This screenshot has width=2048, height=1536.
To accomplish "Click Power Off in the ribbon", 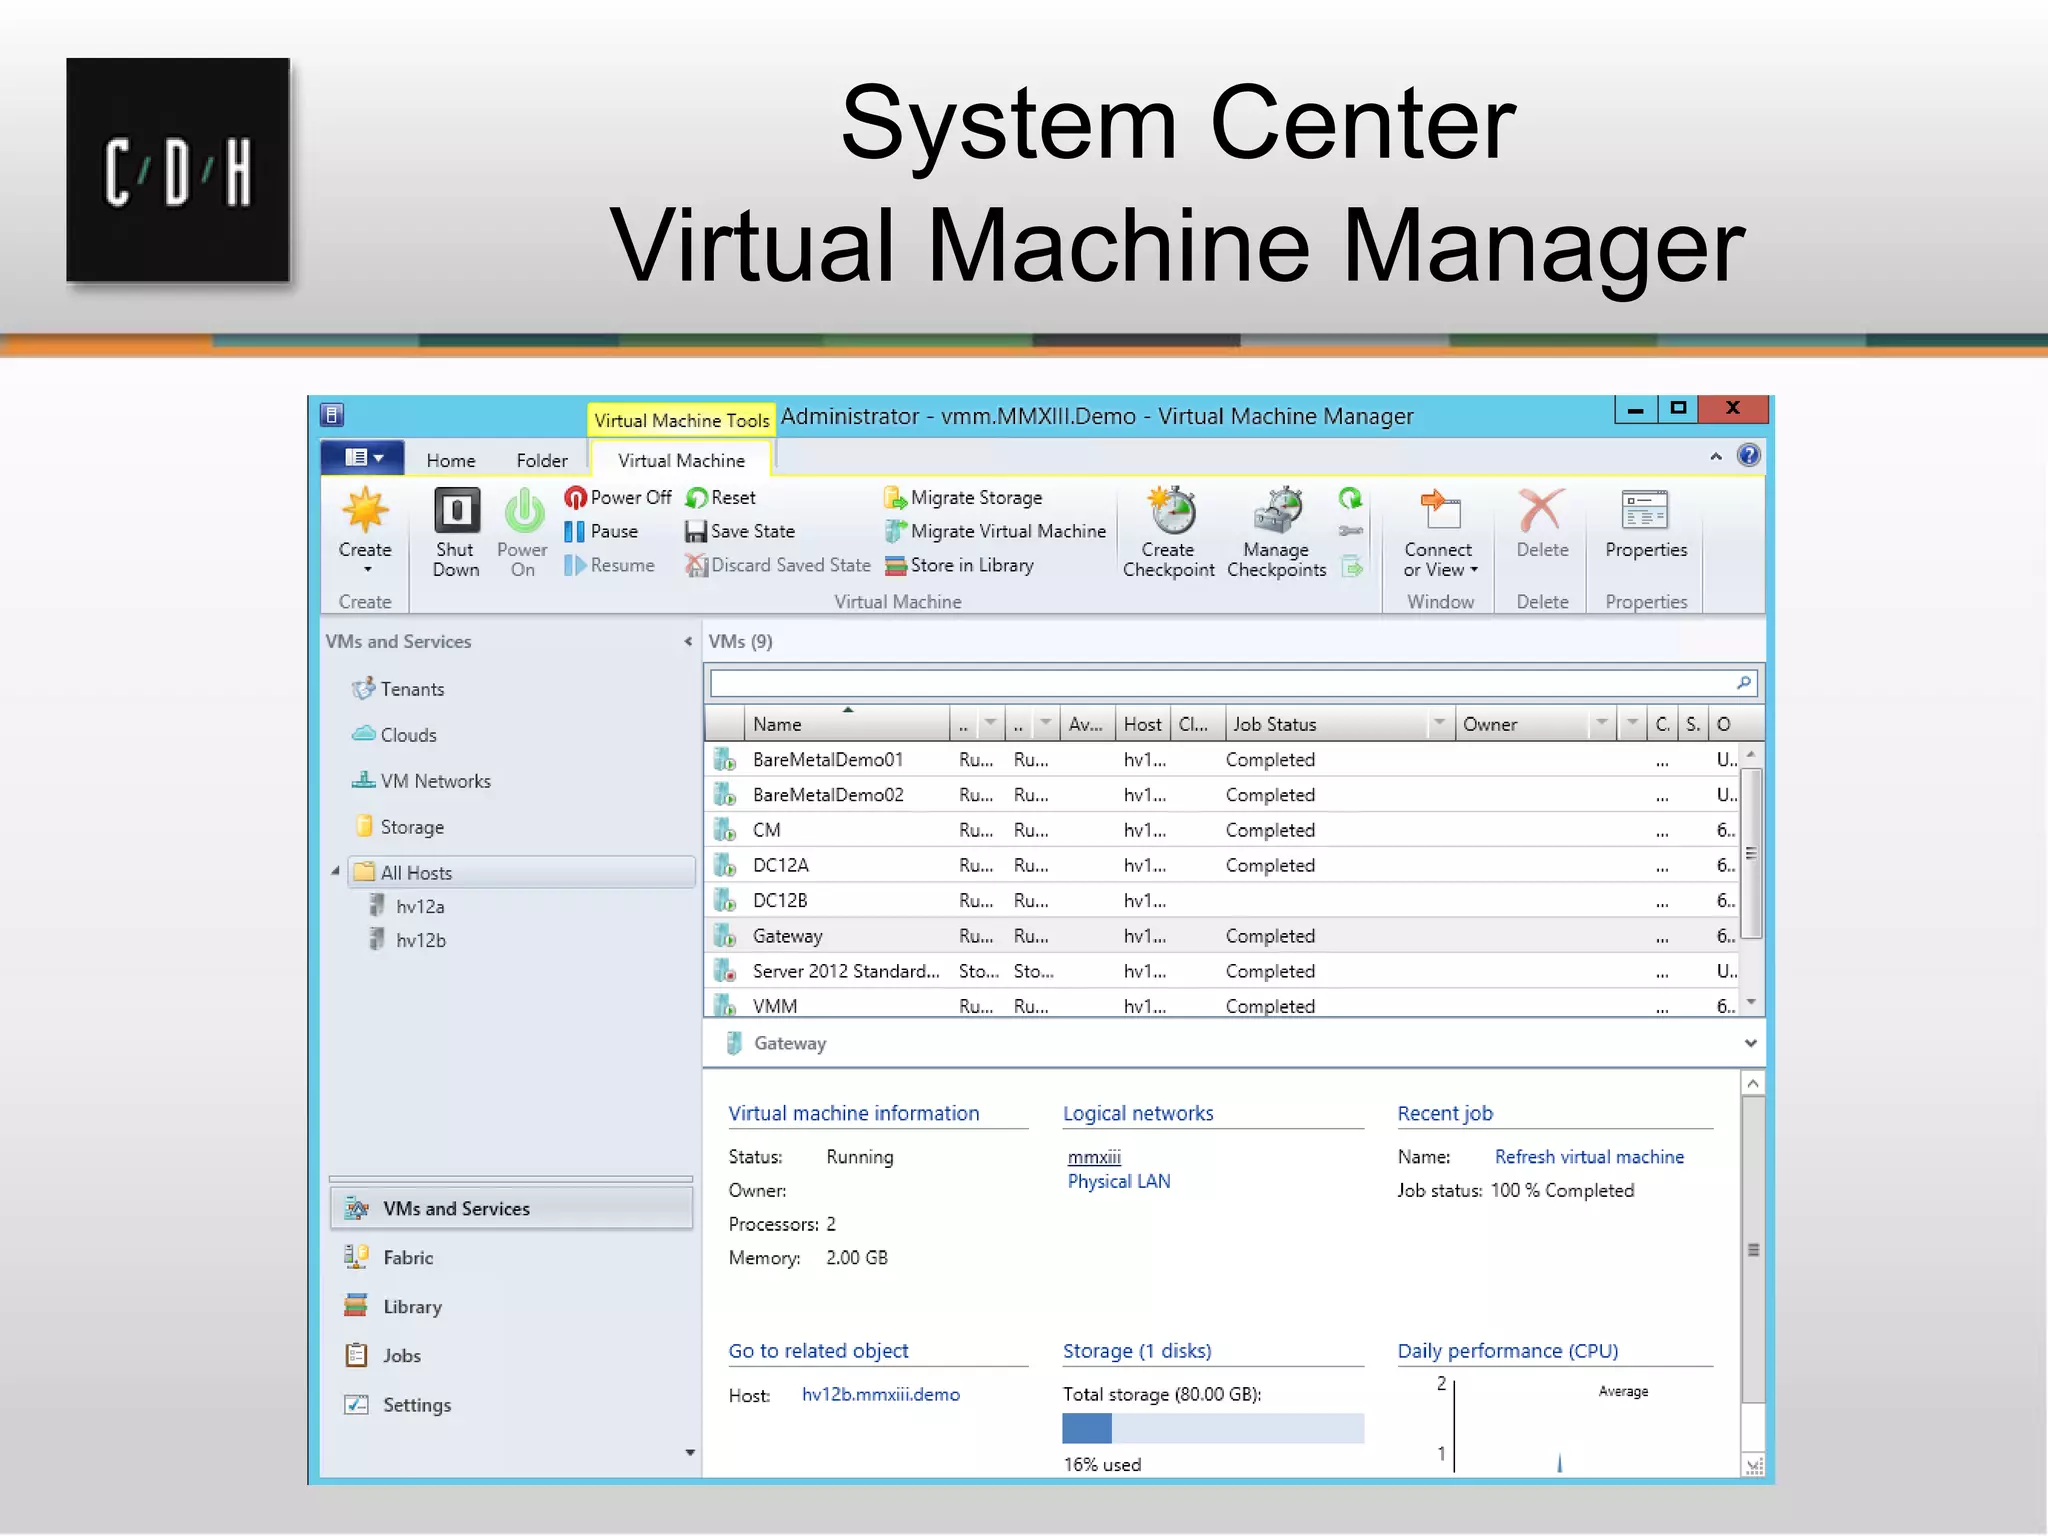I will coord(618,497).
